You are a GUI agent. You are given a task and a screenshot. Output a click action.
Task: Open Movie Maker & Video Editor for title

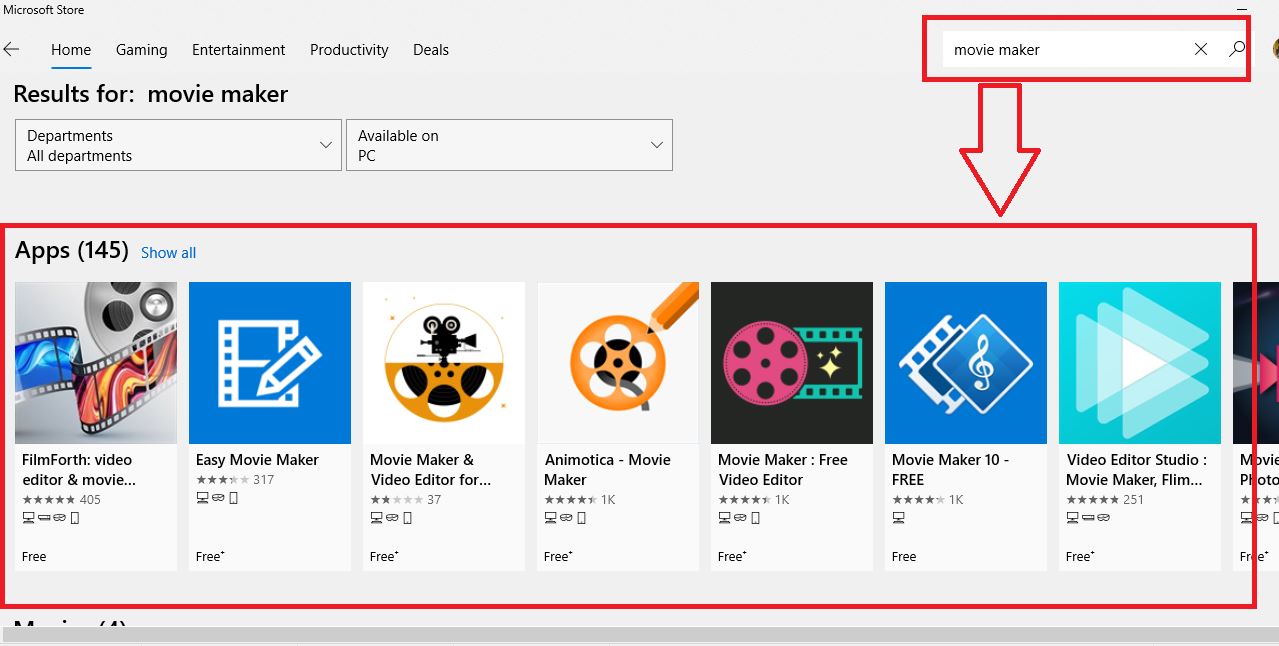[430, 470]
